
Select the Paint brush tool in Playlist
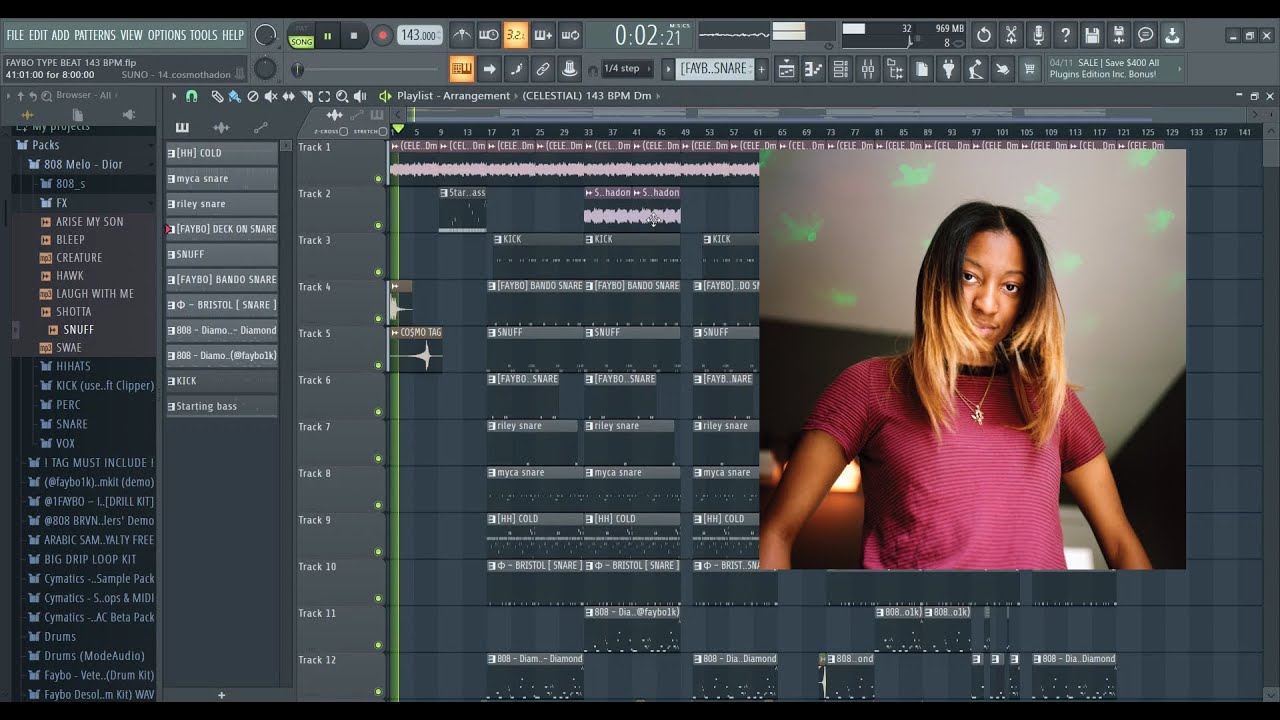(x=234, y=96)
